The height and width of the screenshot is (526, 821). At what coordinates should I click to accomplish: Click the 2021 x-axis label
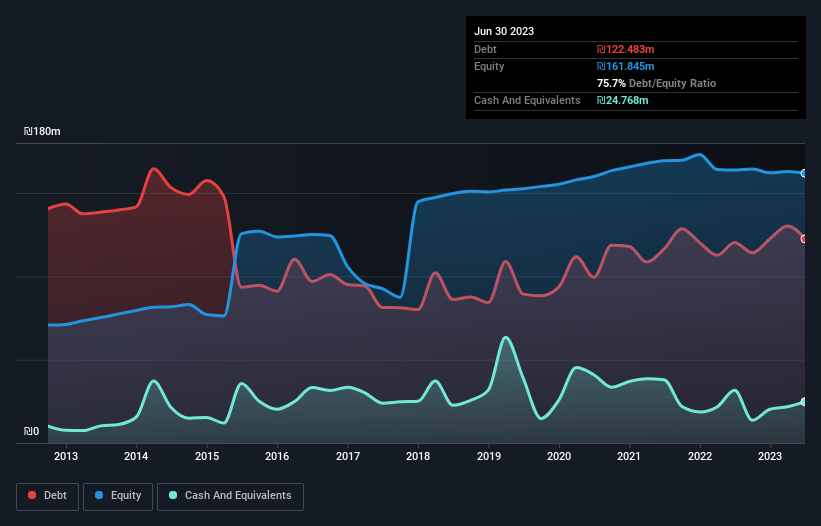(x=629, y=456)
